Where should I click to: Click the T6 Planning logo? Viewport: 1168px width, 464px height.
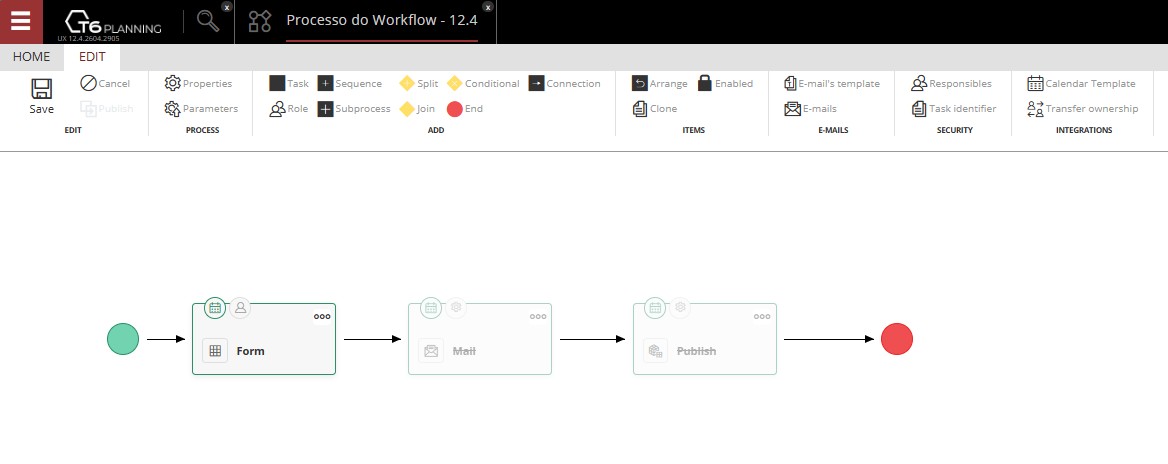[x=112, y=22]
